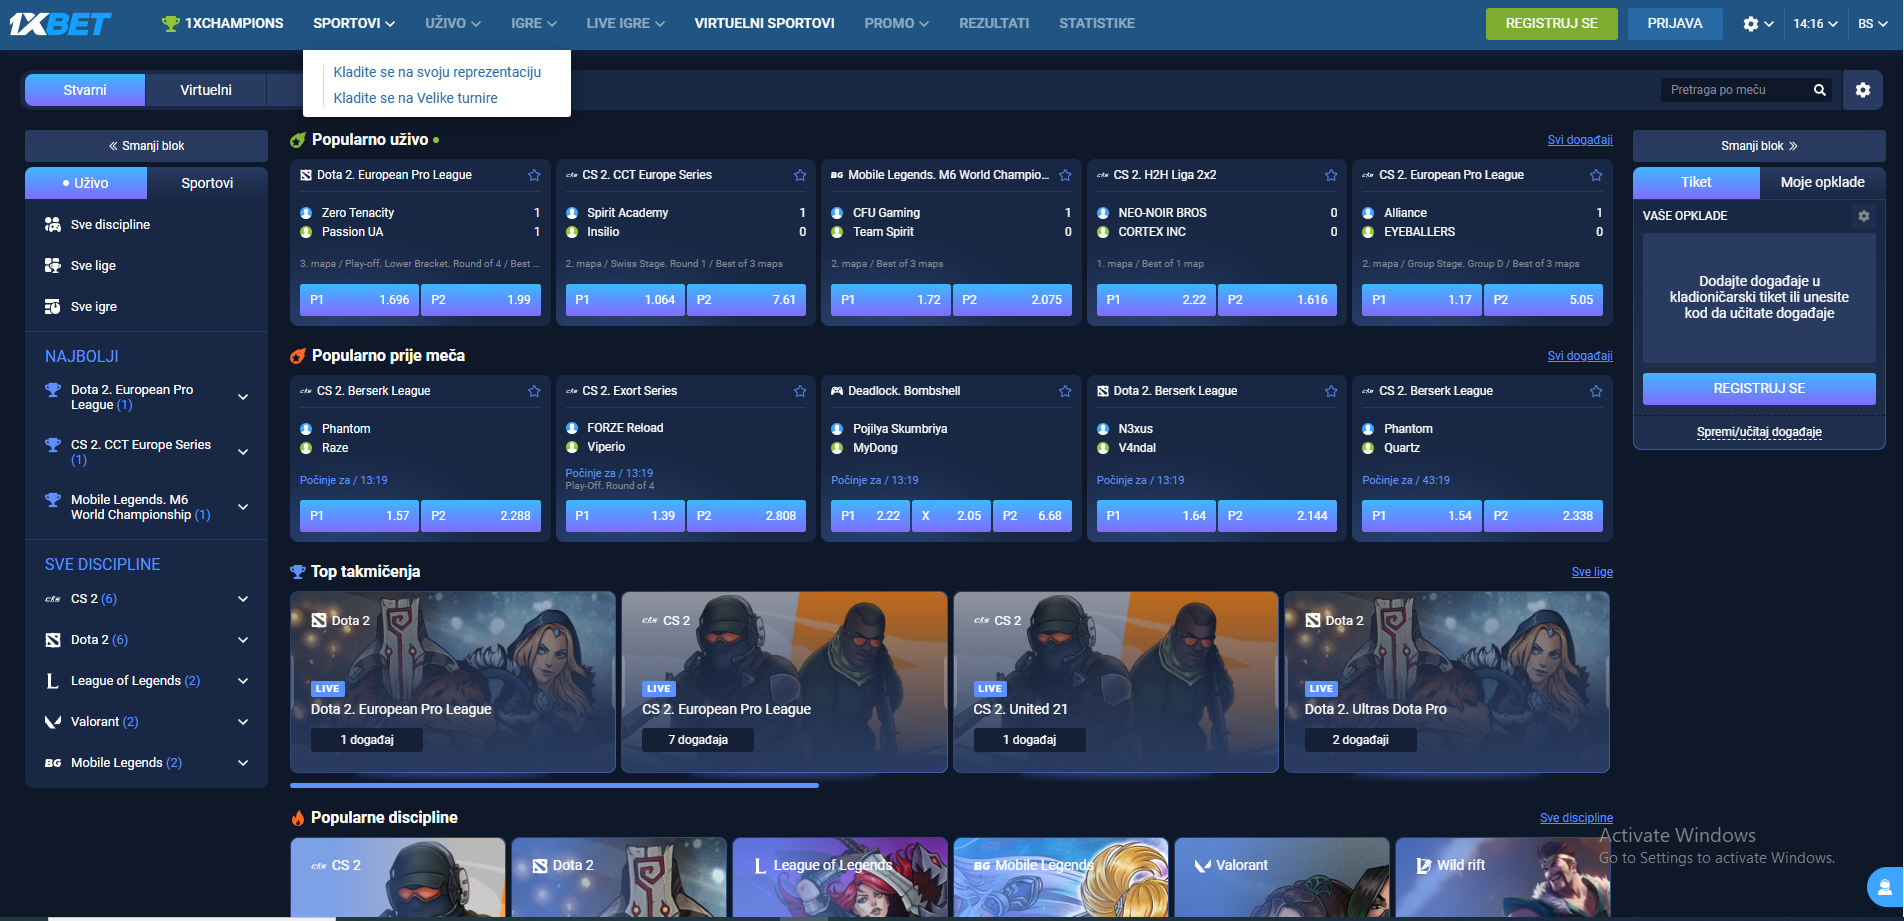This screenshot has height=921, width=1904.
Task: Click Kladite se na Velike turnire link
Action: (x=415, y=98)
